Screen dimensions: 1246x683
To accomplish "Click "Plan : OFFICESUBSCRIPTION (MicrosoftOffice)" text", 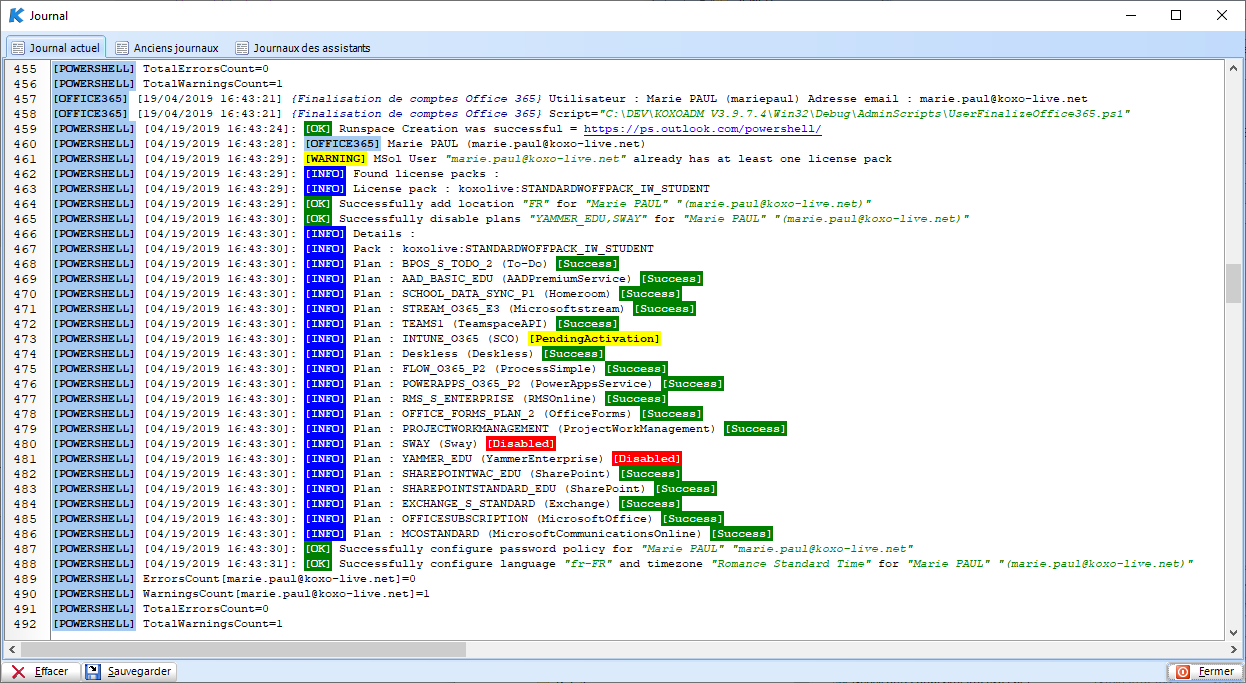I will (503, 519).
